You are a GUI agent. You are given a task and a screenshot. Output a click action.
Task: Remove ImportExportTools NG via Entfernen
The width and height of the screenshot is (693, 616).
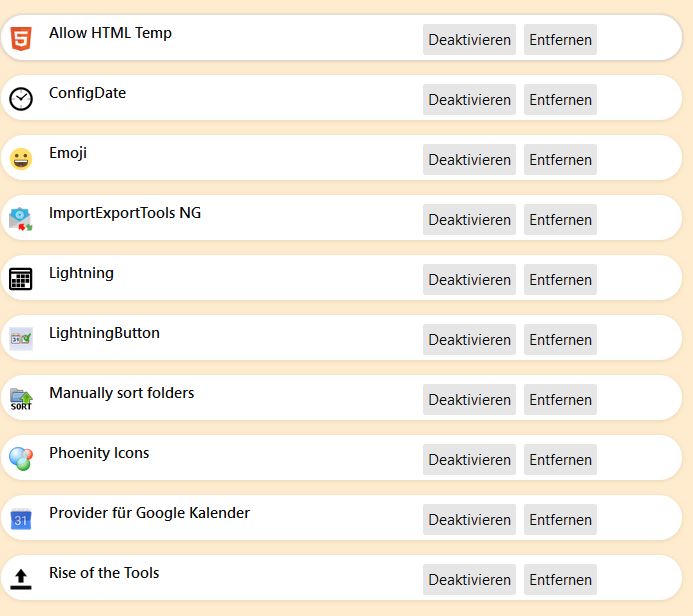click(x=560, y=220)
